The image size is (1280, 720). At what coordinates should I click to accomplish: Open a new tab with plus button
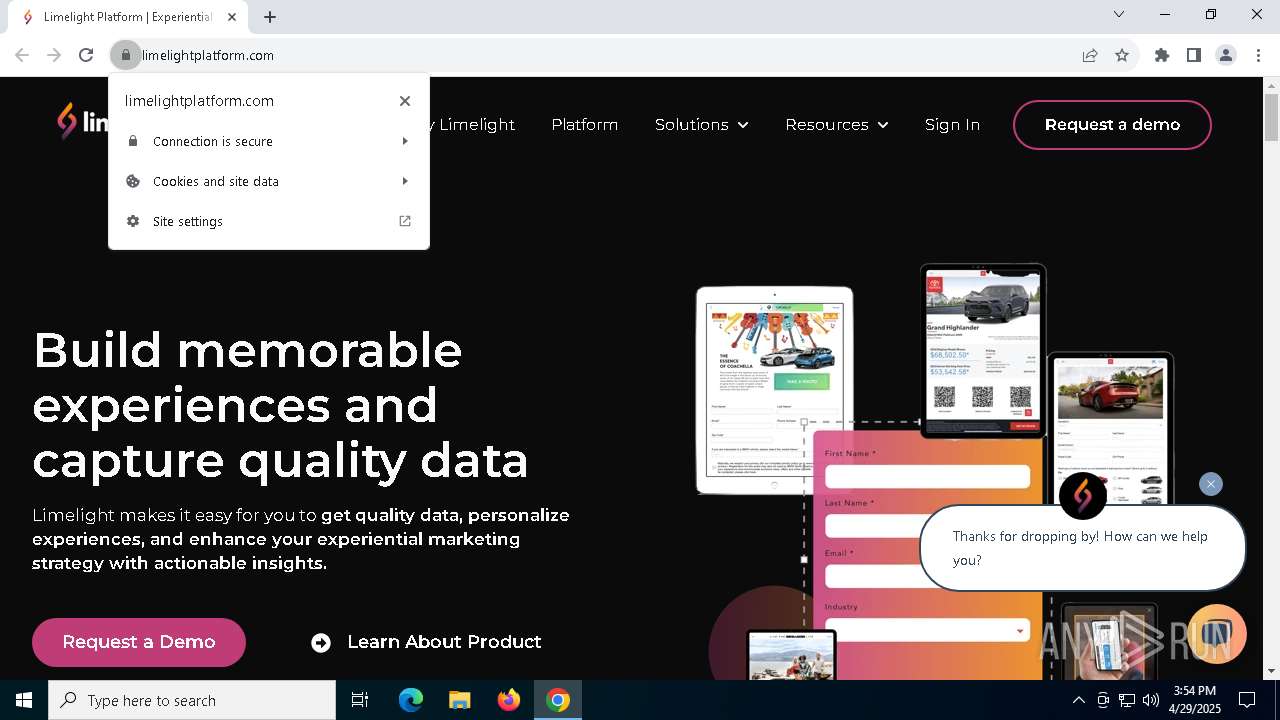(270, 17)
